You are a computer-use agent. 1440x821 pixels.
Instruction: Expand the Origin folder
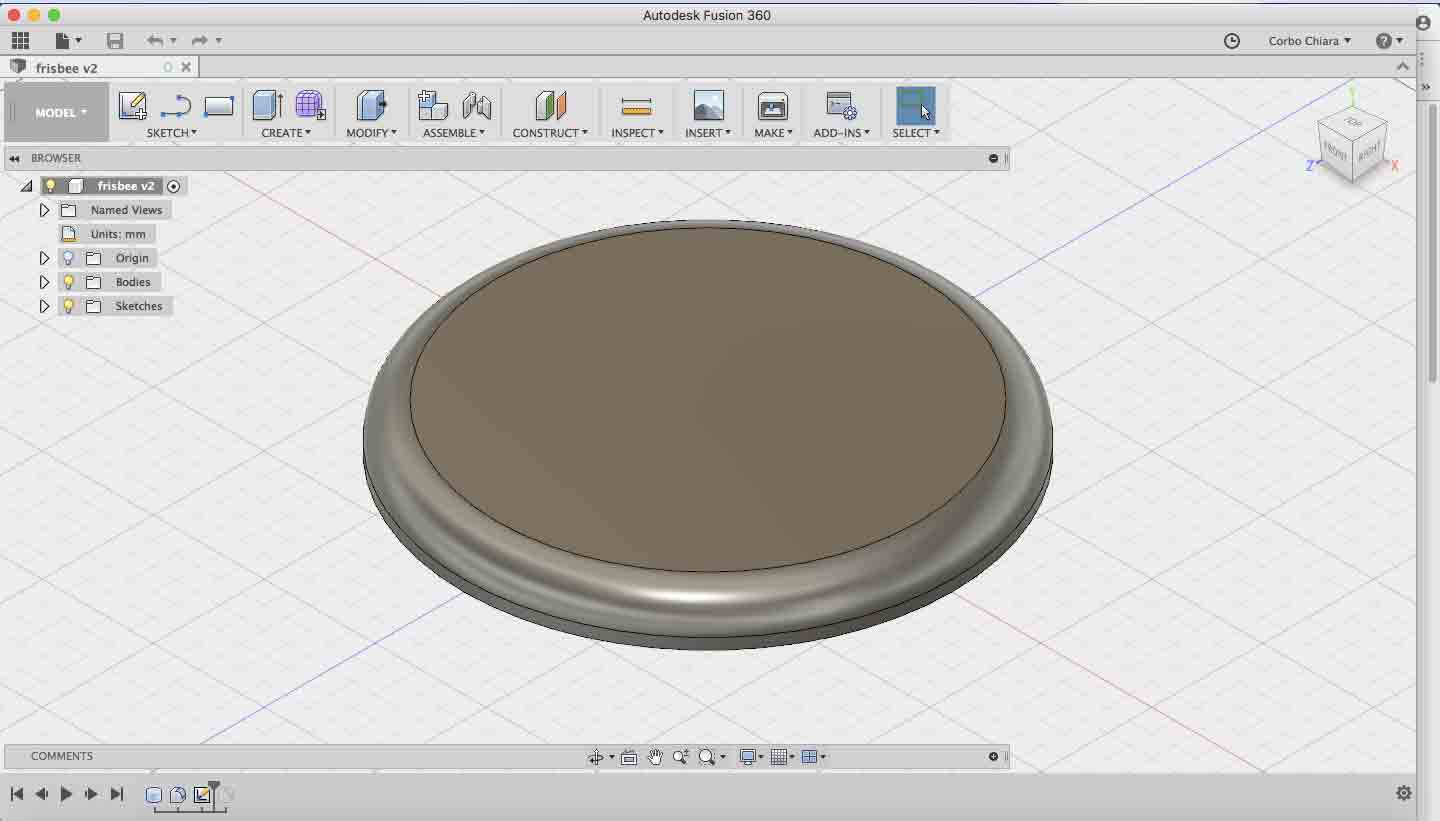tap(44, 258)
